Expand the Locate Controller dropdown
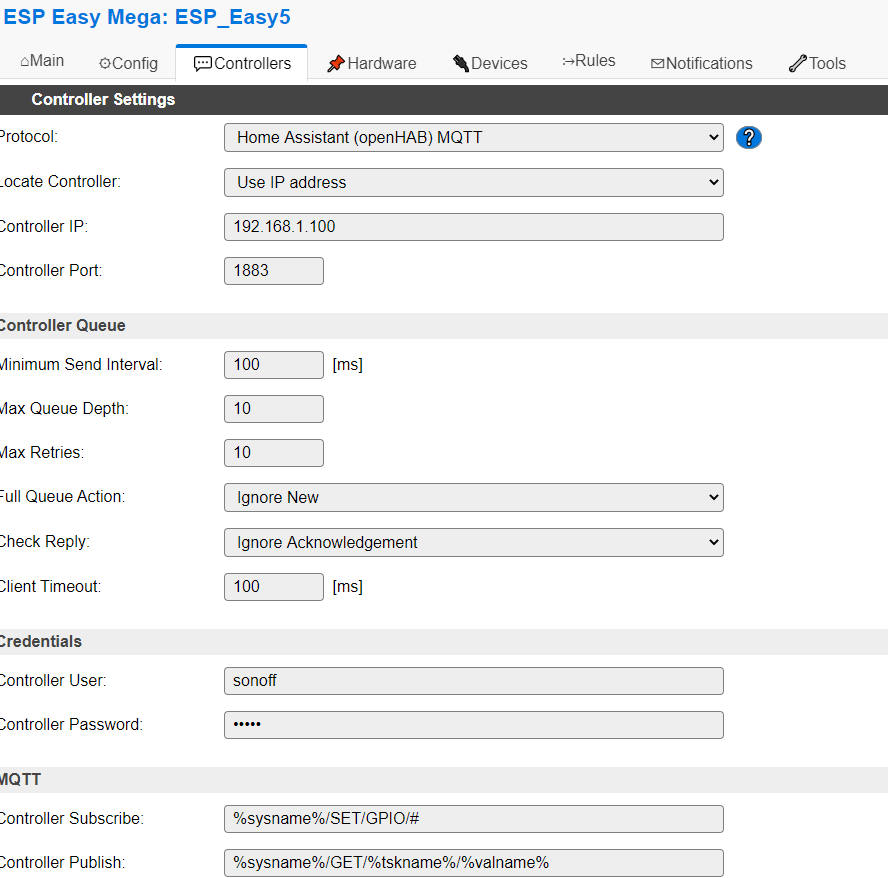888x878 pixels. pos(473,182)
